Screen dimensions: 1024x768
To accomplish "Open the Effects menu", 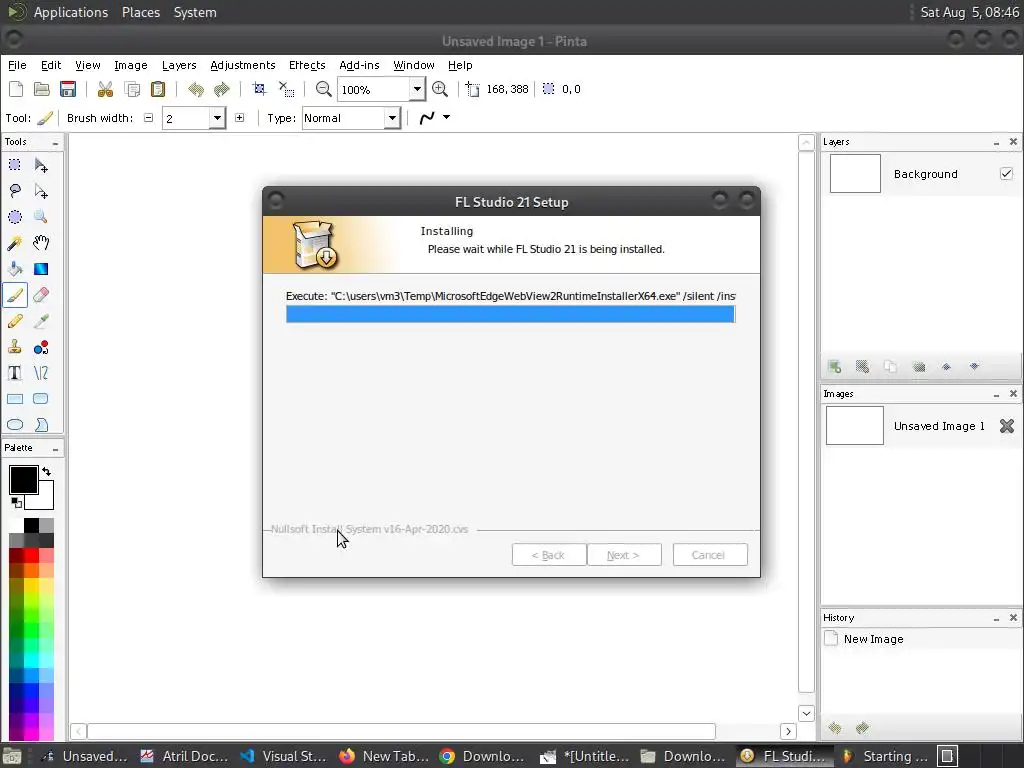I will click(307, 65).
